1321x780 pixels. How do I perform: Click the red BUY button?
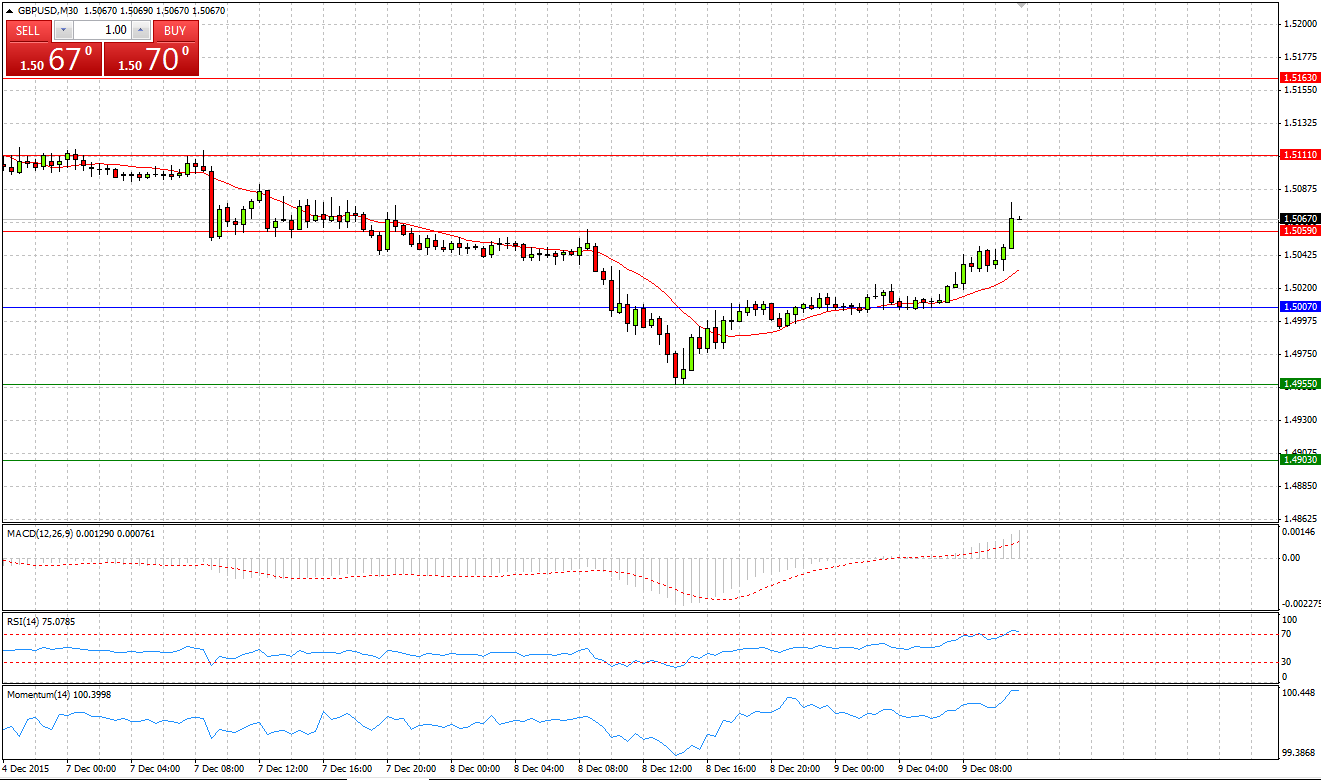(x=175, y=30)
